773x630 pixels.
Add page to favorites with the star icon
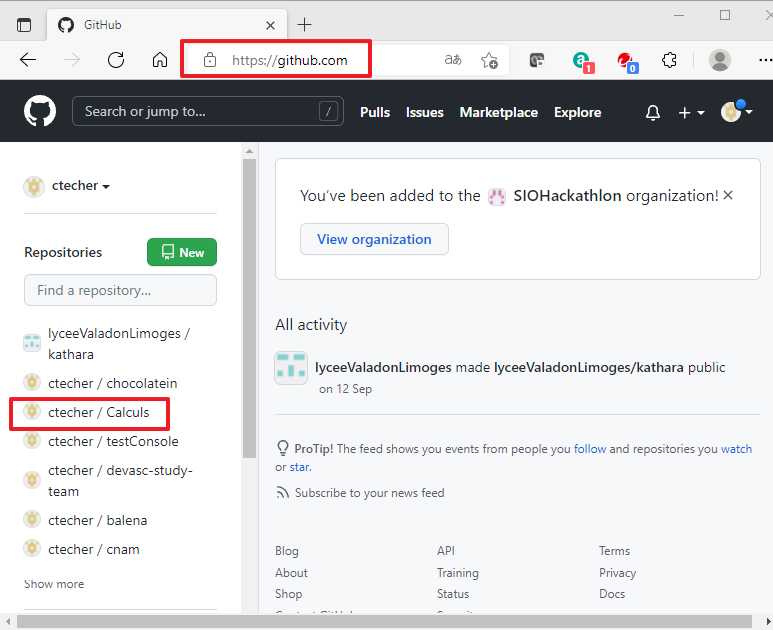tap(489, 60)
